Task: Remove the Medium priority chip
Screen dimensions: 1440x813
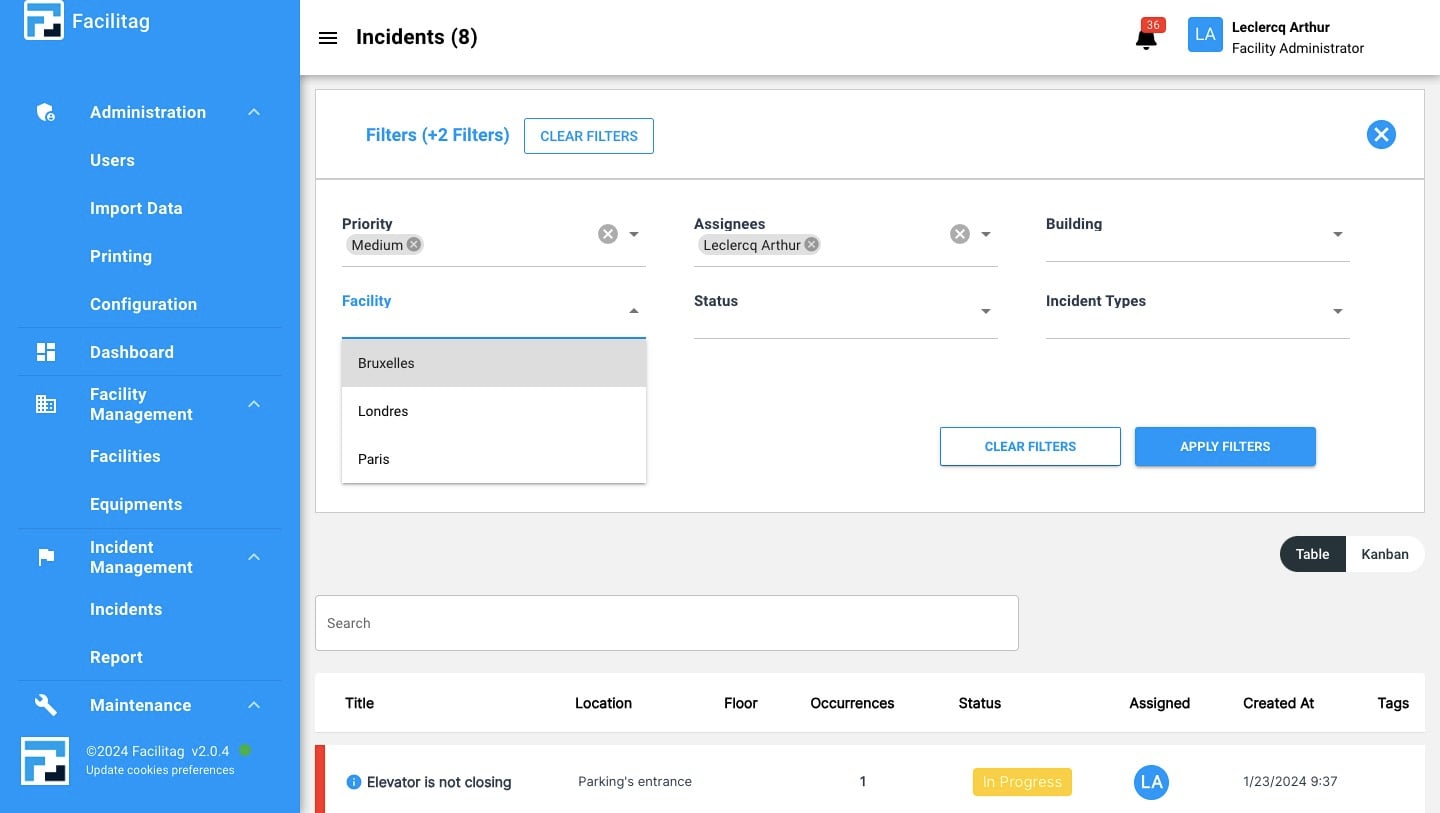Action: [x=413, y=244]
